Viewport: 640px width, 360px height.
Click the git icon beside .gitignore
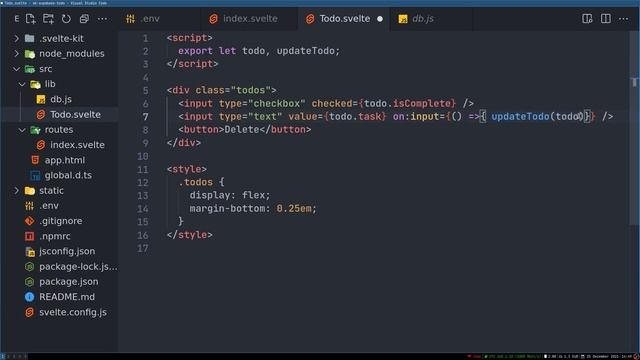(x=29, y=221)
